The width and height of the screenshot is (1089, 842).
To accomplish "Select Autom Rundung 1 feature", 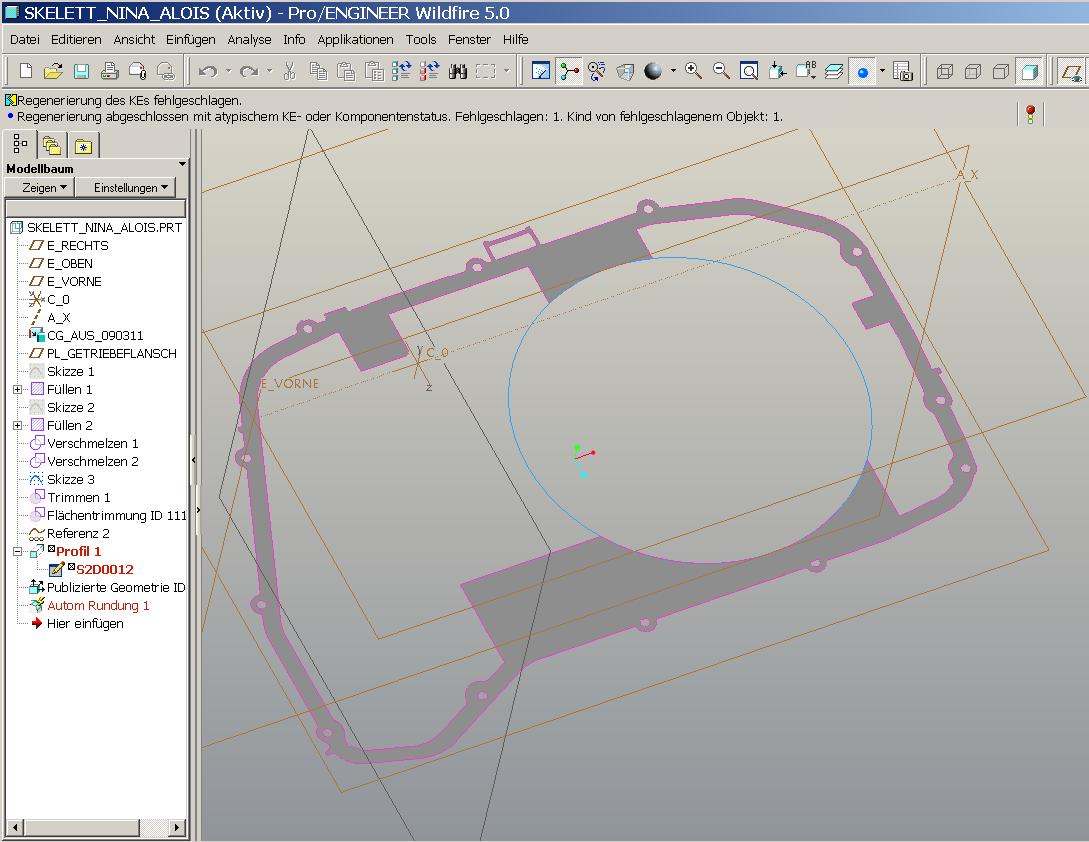I will [x=98, y=606].
